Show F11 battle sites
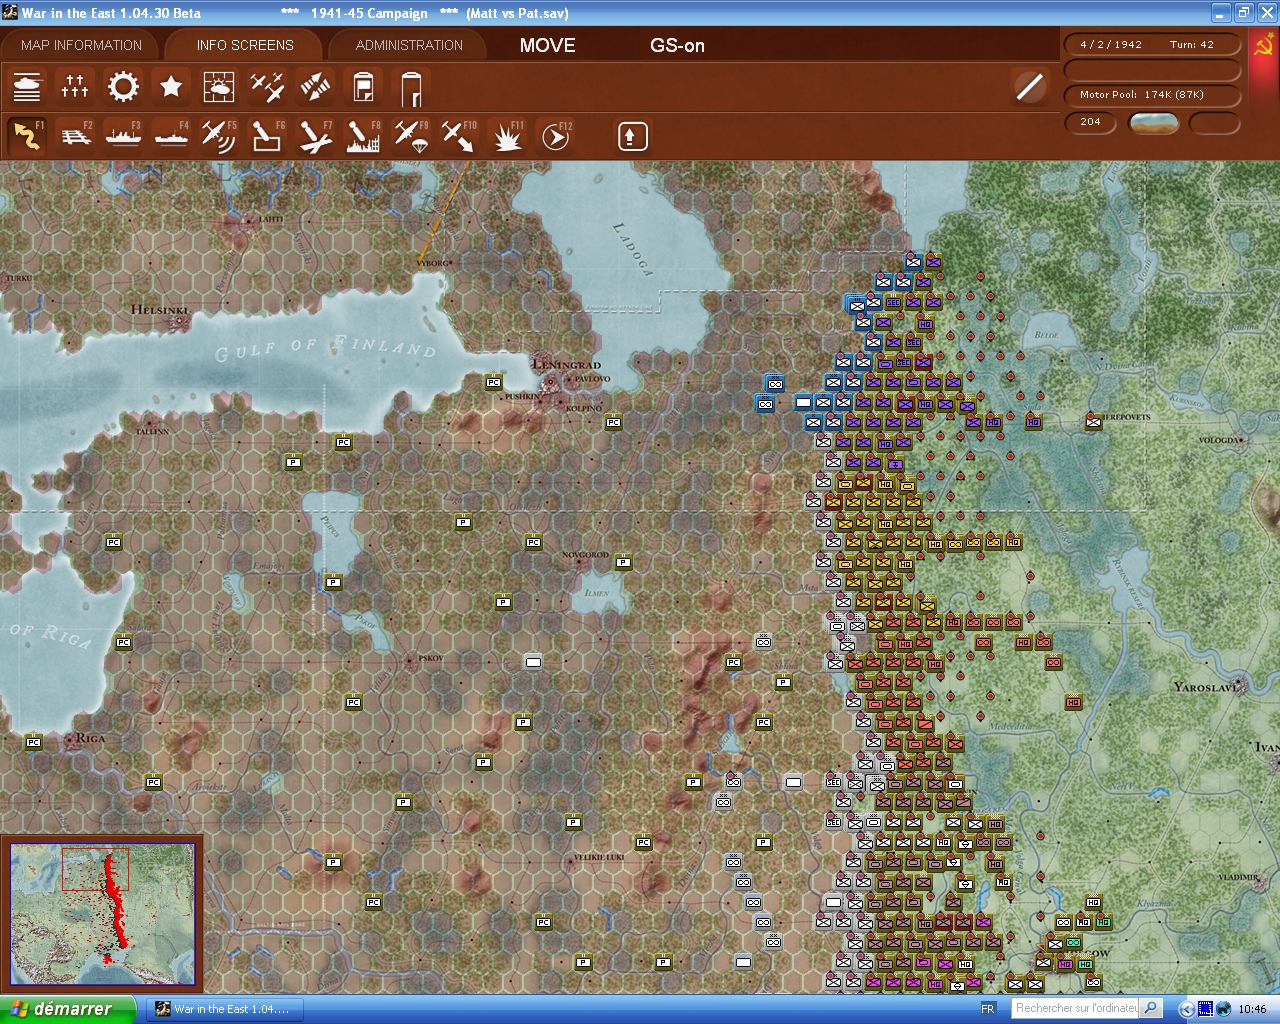This screenshot has width=1280, height=1024. 507,136
